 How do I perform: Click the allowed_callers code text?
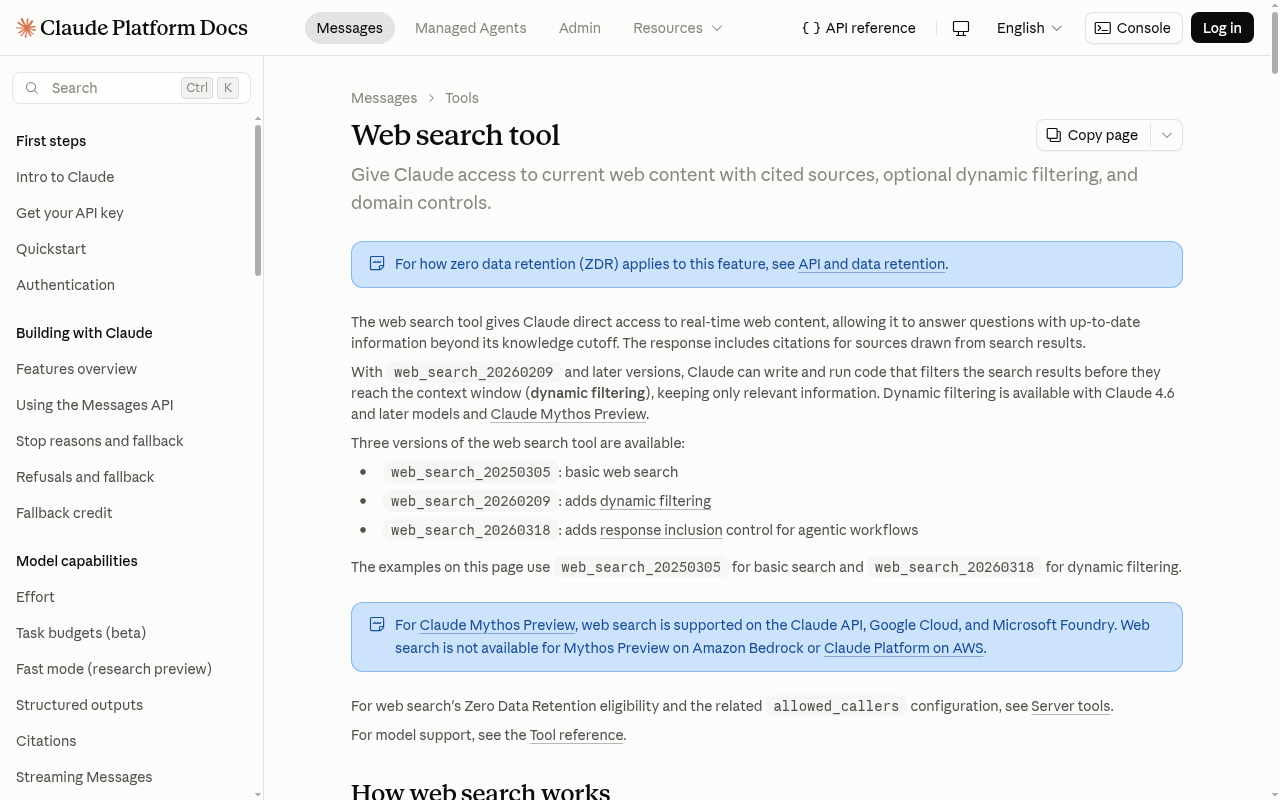pyautogui.click(x=836, y=706)
